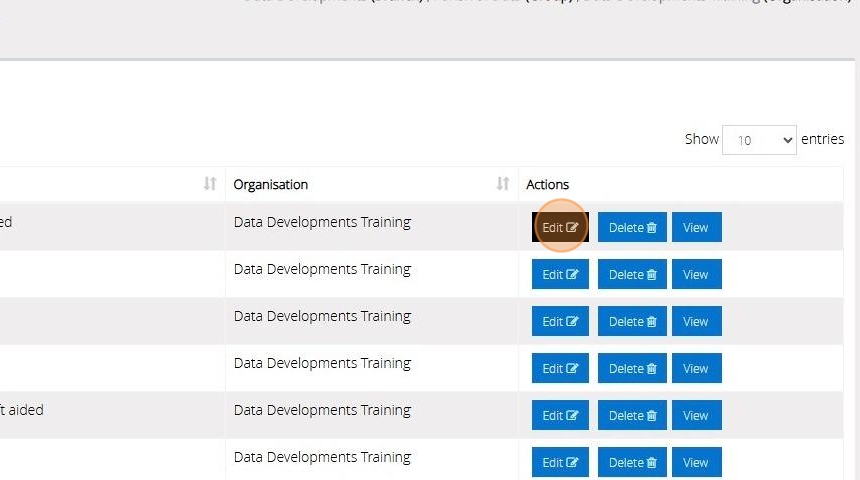Click Delete in the third table row
The height and width of the screenshot is (480, 860).
coord(632,321)
